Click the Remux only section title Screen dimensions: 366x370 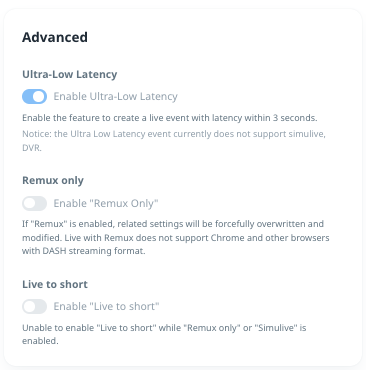(53, 181)
